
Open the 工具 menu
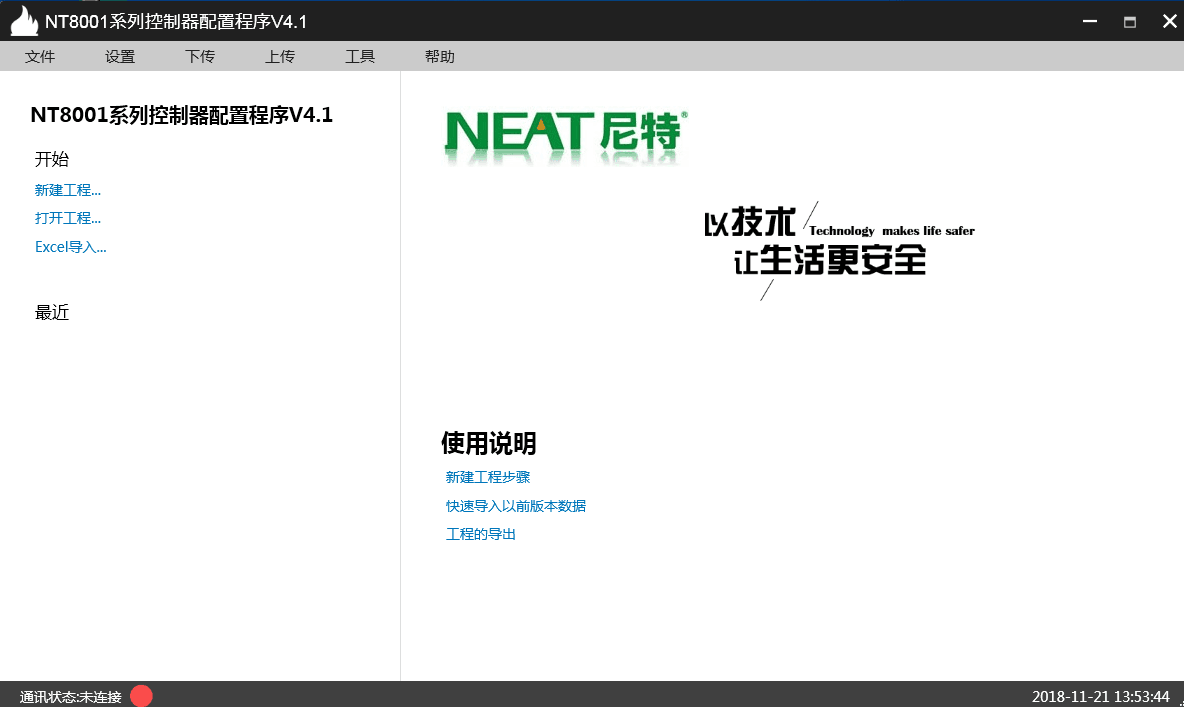pyautogui.click(x=360, y=57)
